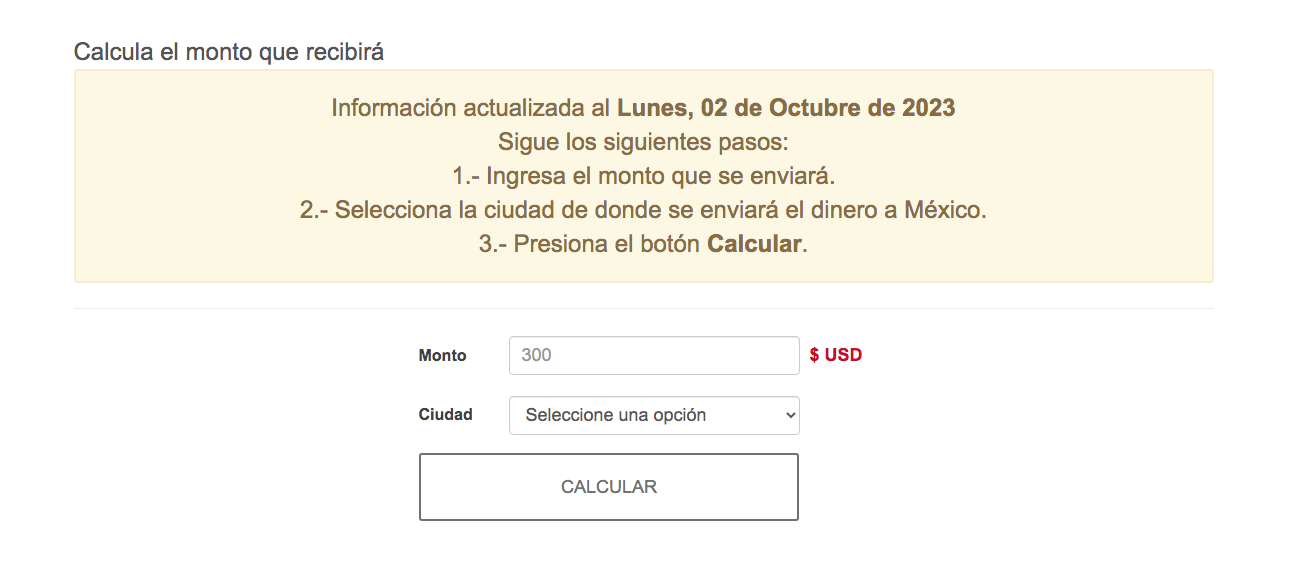The image size is (1306, 563).
Task: Click step 1 "Ingresa el monto que se enviará"
Action: point(660,176)
